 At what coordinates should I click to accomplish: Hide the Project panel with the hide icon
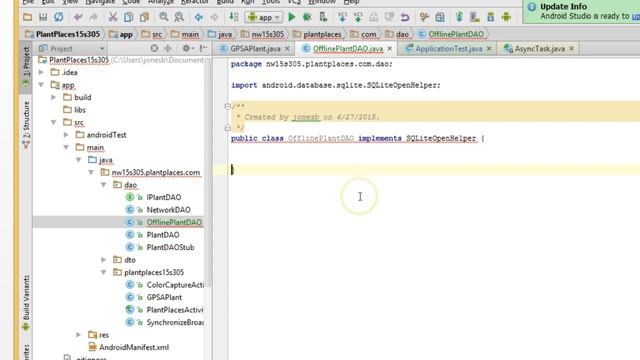[203, 49]
